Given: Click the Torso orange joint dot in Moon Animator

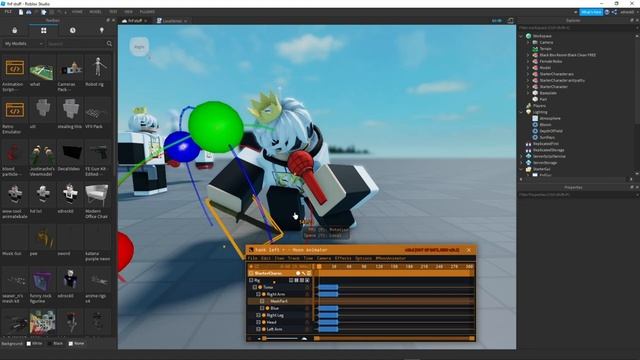Looking at the screenshot, I should coord(260,287).
